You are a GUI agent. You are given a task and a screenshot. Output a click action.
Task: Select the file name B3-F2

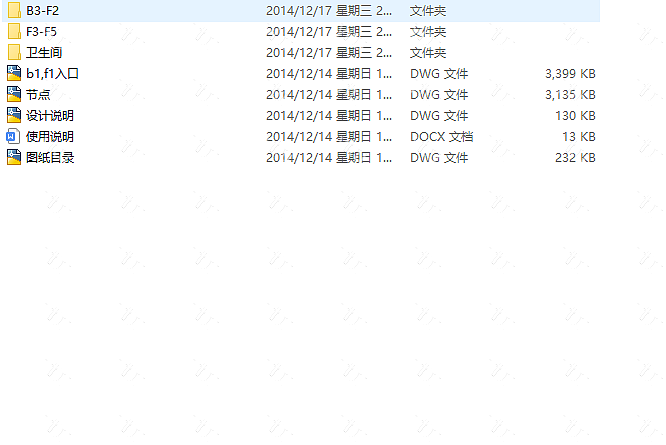42,11
